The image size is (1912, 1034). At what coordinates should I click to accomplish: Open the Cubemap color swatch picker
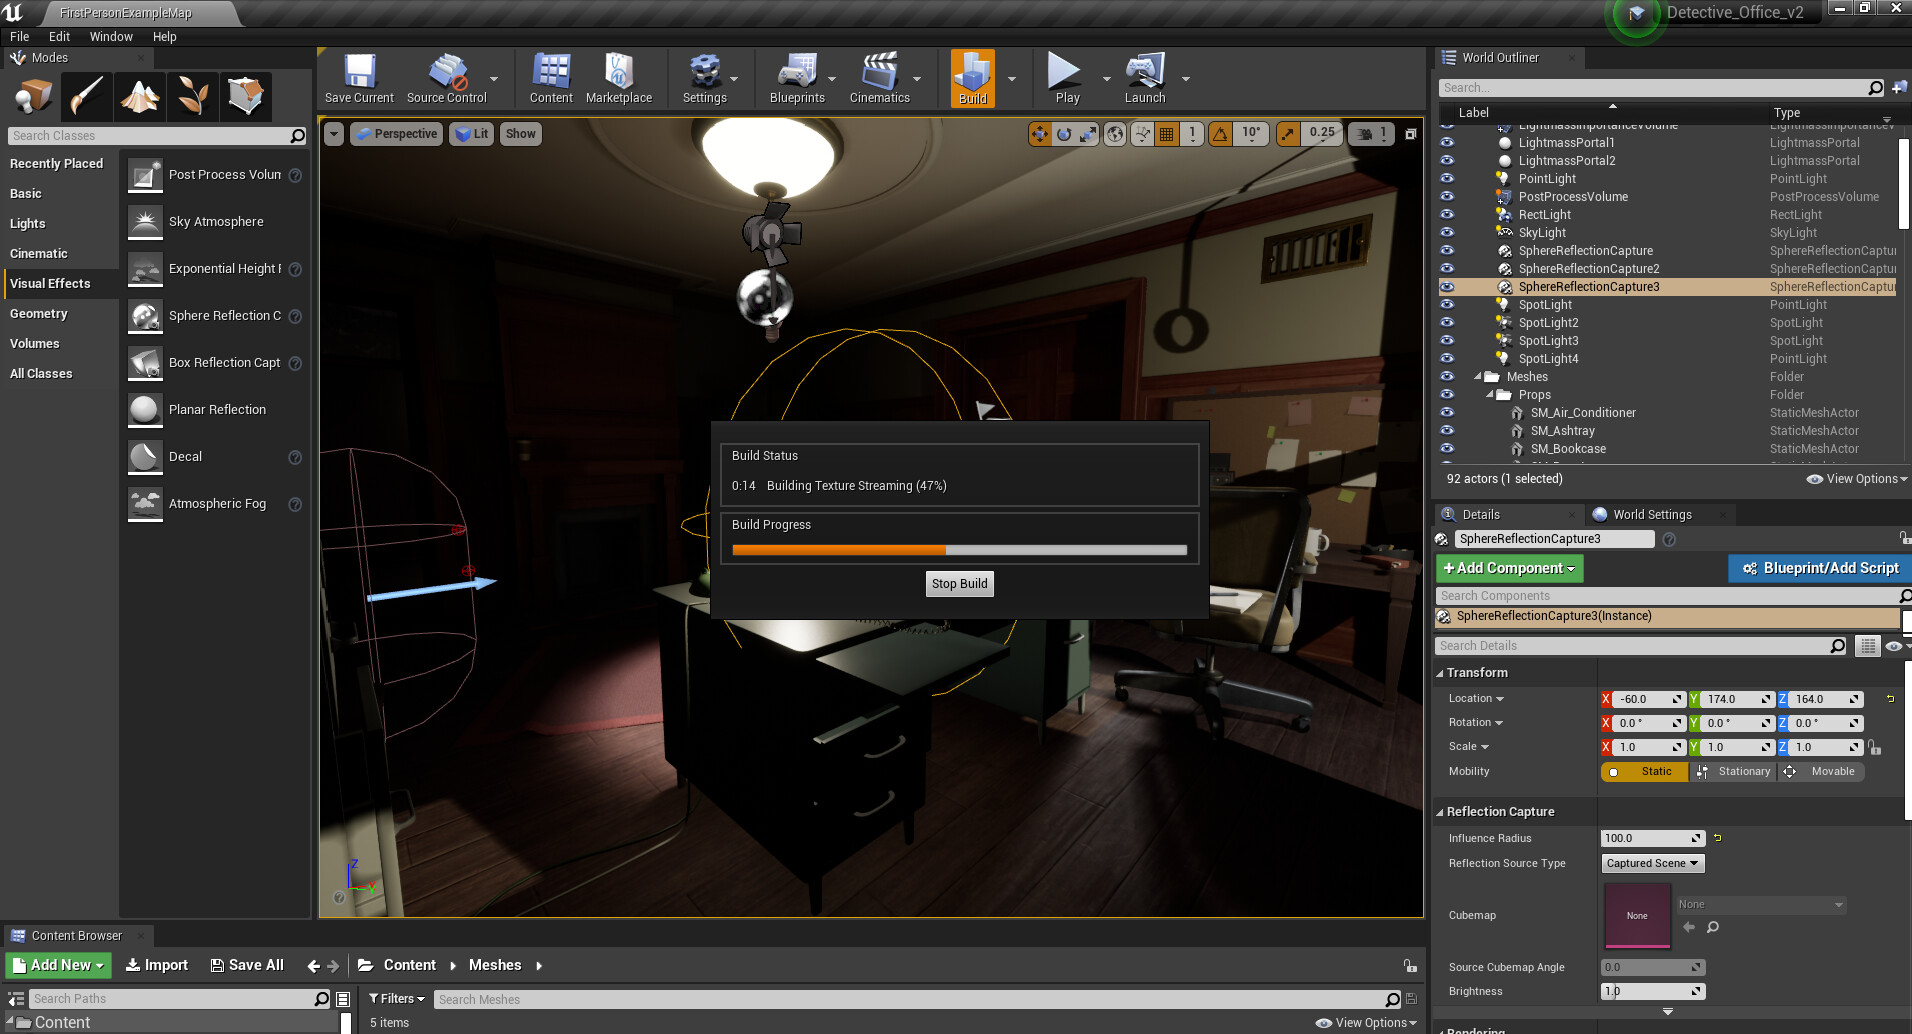[1637, 915]
